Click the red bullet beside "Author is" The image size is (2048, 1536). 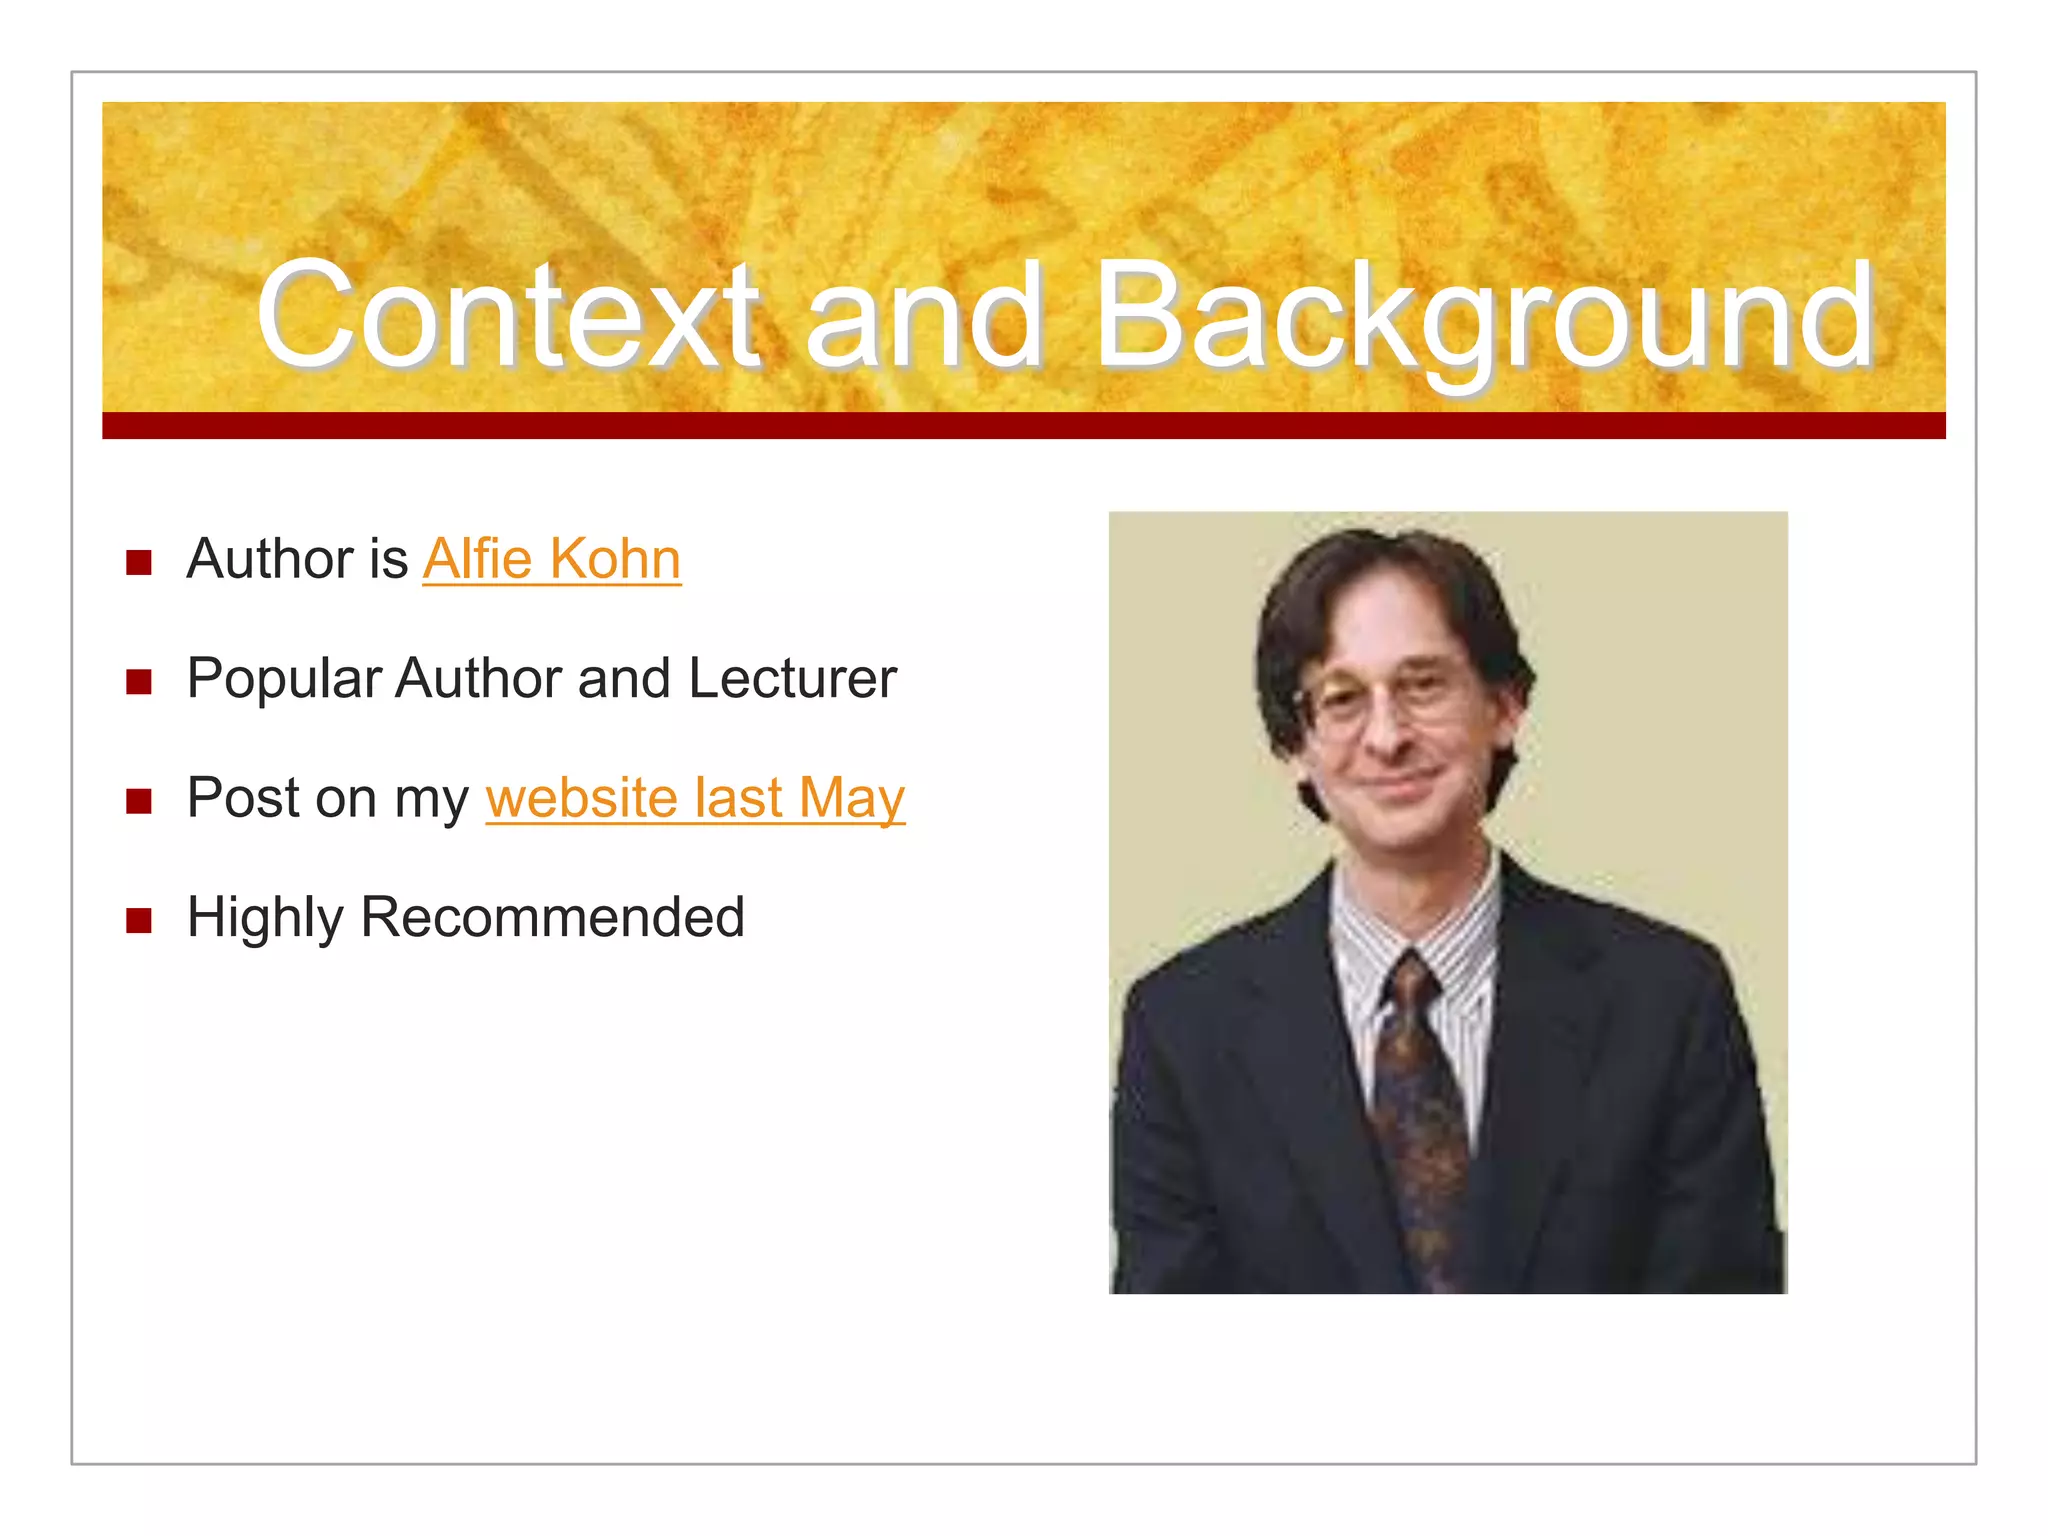click(139, 563)
